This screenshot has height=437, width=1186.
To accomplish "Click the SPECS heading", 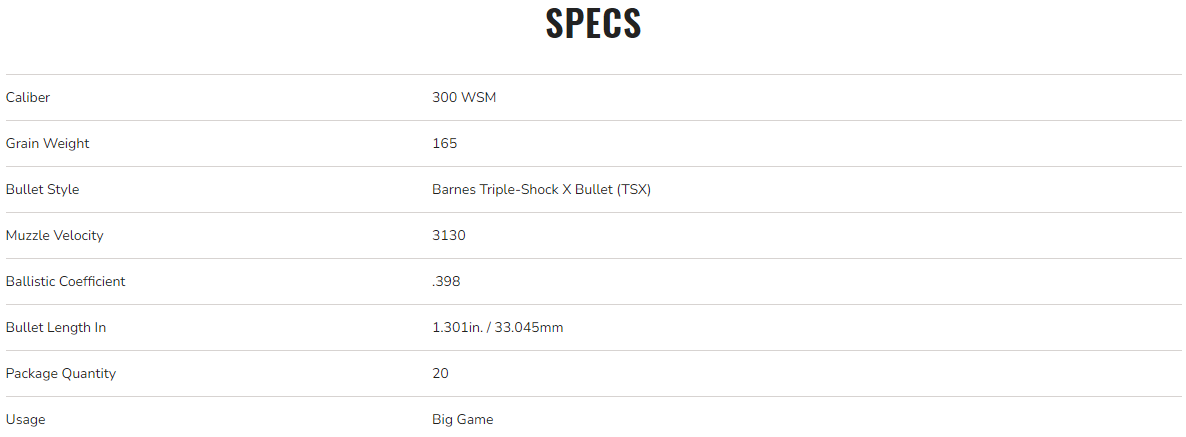I will tap(593, 24).
